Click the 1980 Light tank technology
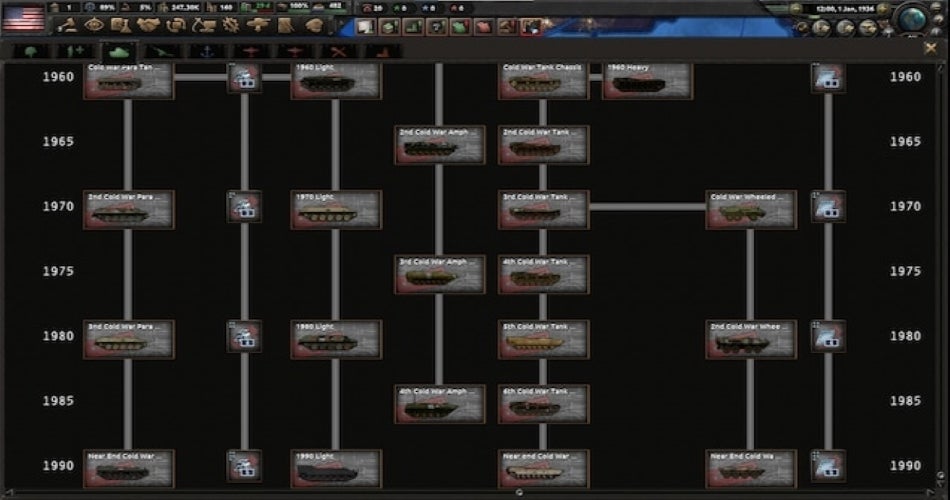Viewport: 950px width, 500px height. tap(335, 339)
